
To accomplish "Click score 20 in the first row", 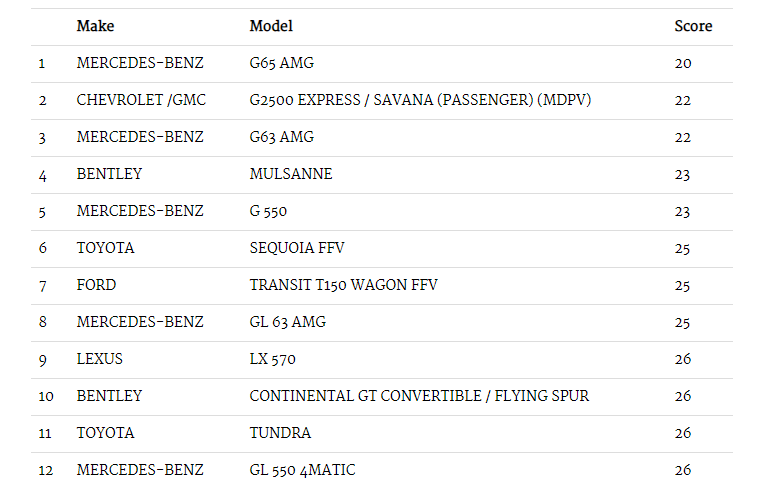I will pyautogui.click(x=683, y=63).
